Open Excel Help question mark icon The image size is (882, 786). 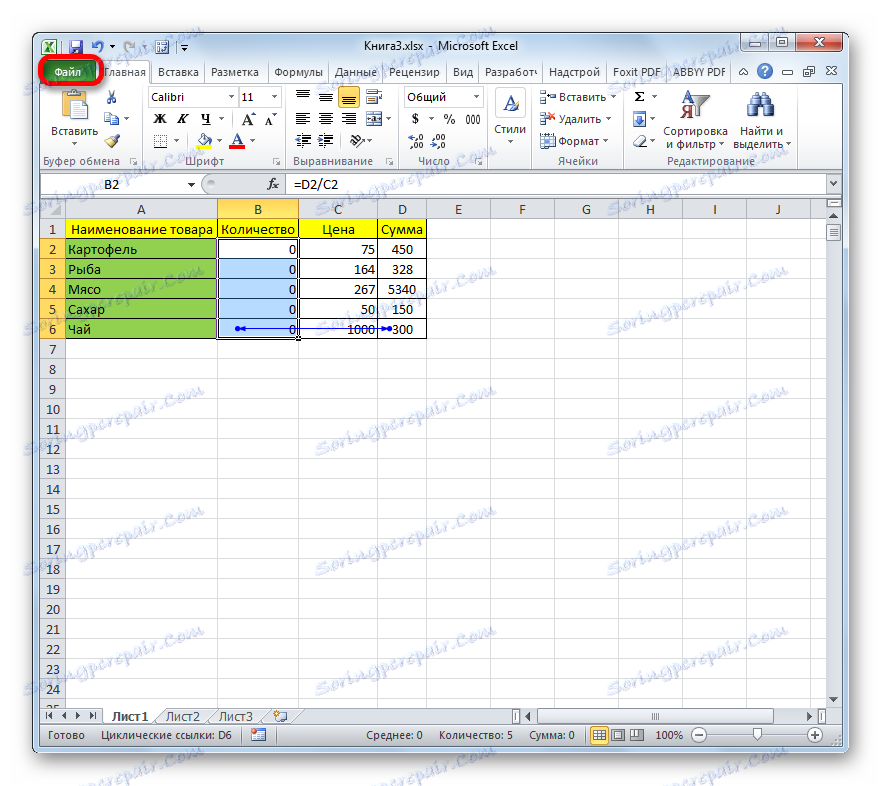click(764, 71)
